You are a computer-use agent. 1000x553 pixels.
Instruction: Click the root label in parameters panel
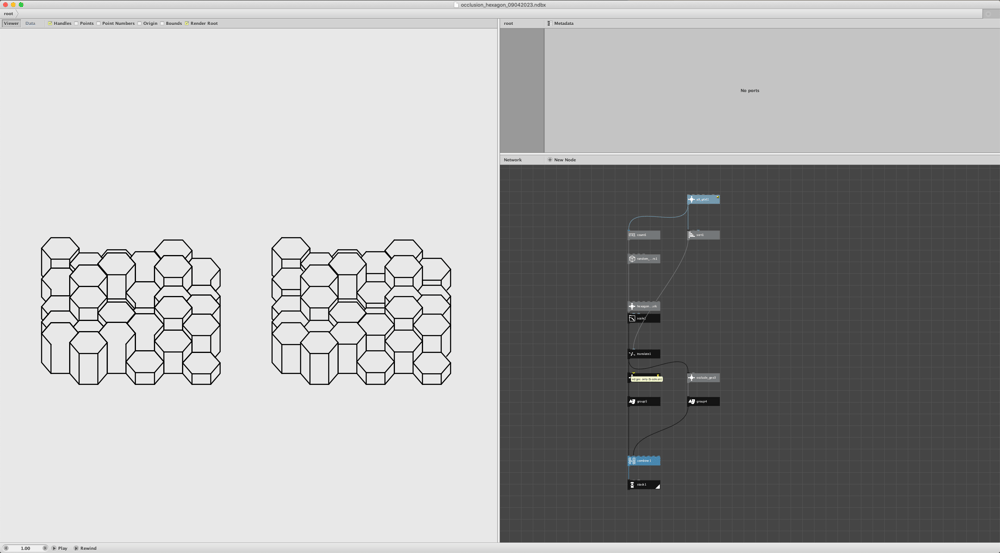coord(508,23)
